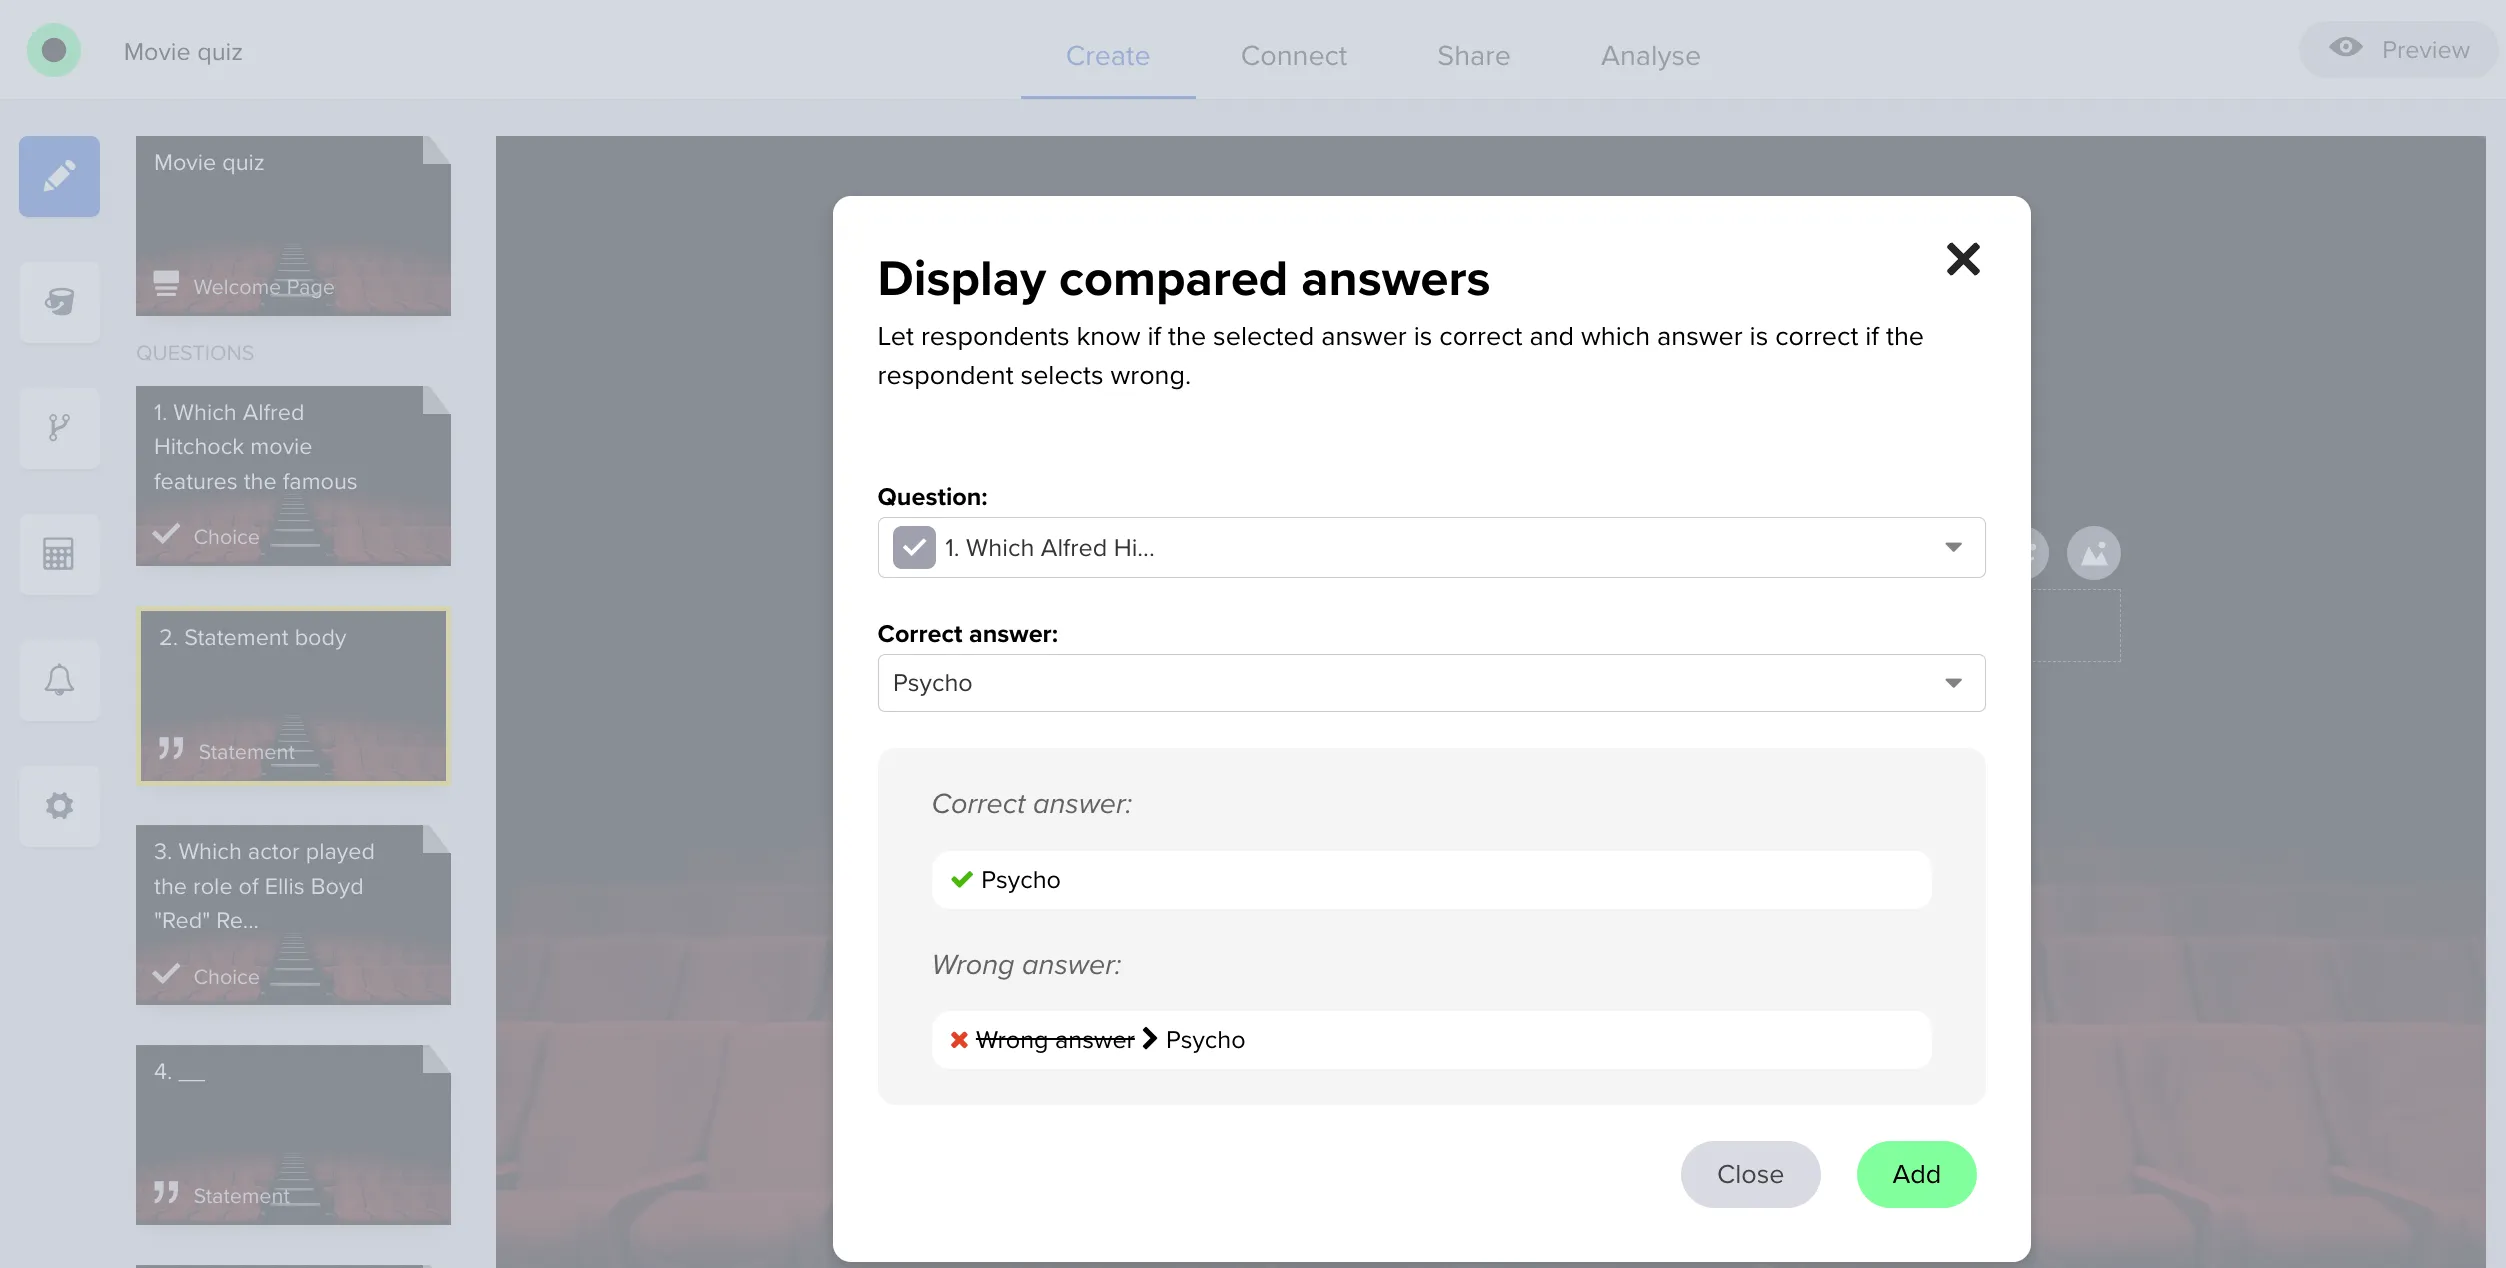Open question 3 about Ellis Boyd Red
Image resolution: width=2506 pixels, height=1268 pixels.
(293, 912)
